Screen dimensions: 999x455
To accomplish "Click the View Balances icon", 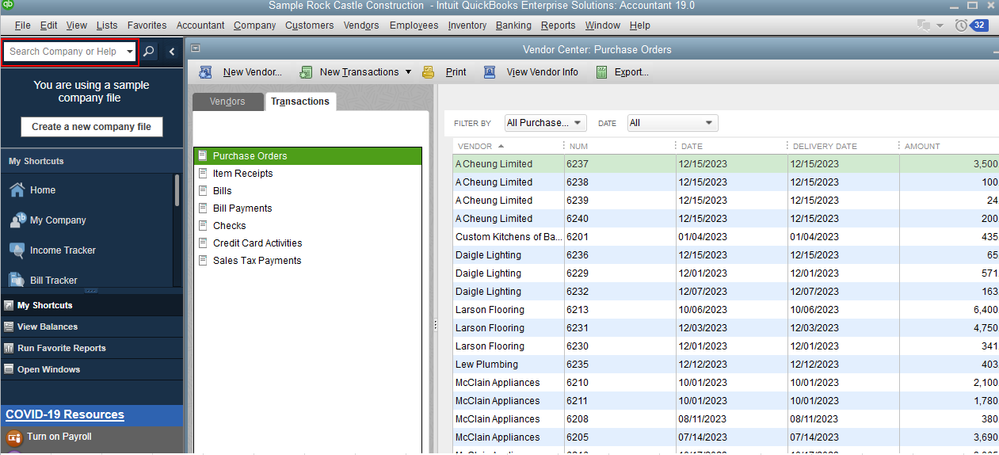I will coord(9,327).
